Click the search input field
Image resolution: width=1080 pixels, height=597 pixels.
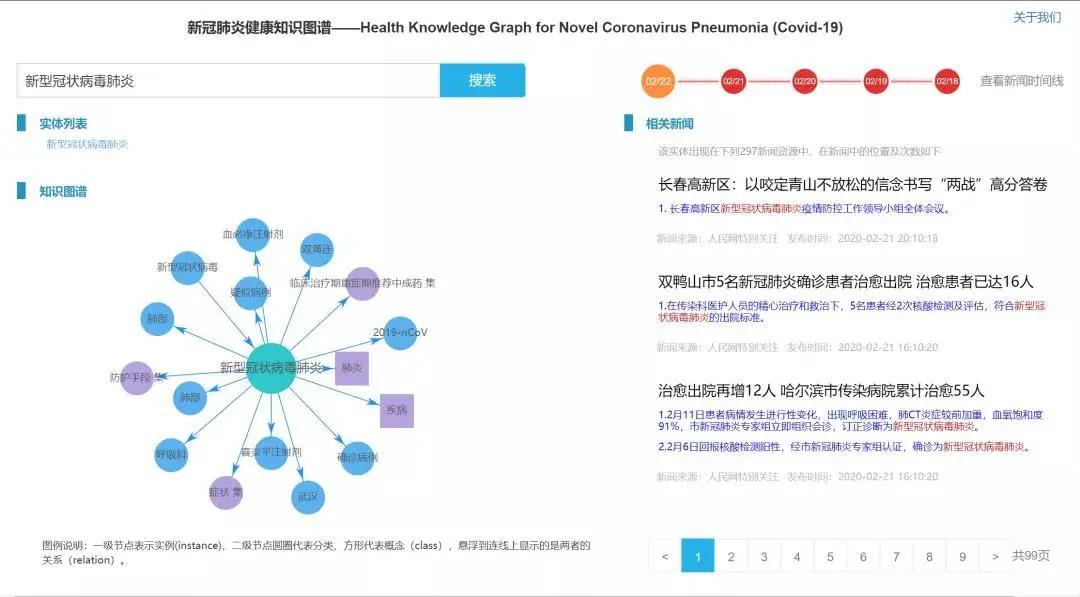[228, 81]
